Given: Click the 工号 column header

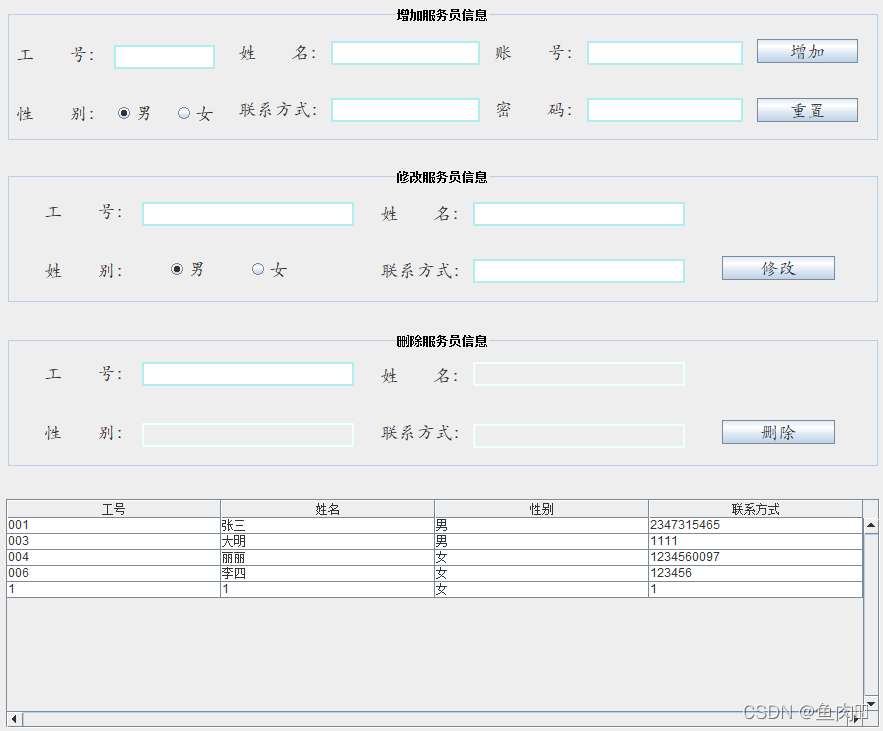Looking at the screenshot, I should coord(113,509).
